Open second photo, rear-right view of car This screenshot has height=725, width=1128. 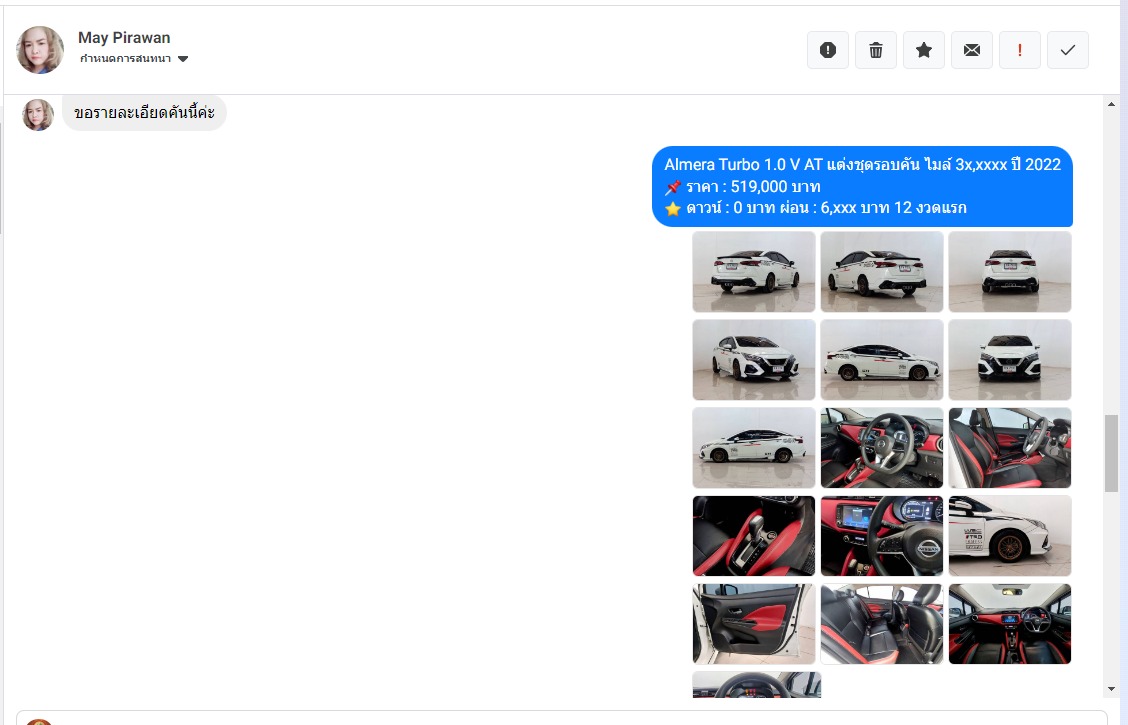[882, 272]
